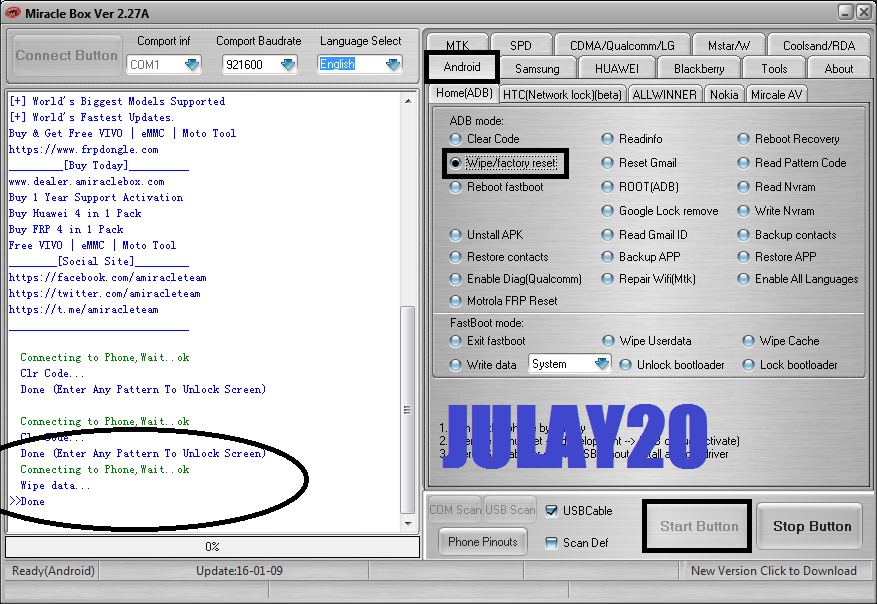
Task: Open the Tools tab
Action: [x=774, y=69]
